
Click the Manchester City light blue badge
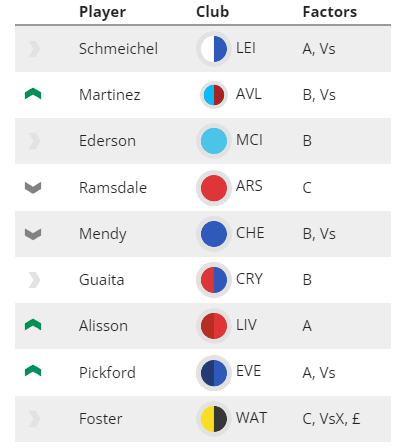tap(214, 141)
